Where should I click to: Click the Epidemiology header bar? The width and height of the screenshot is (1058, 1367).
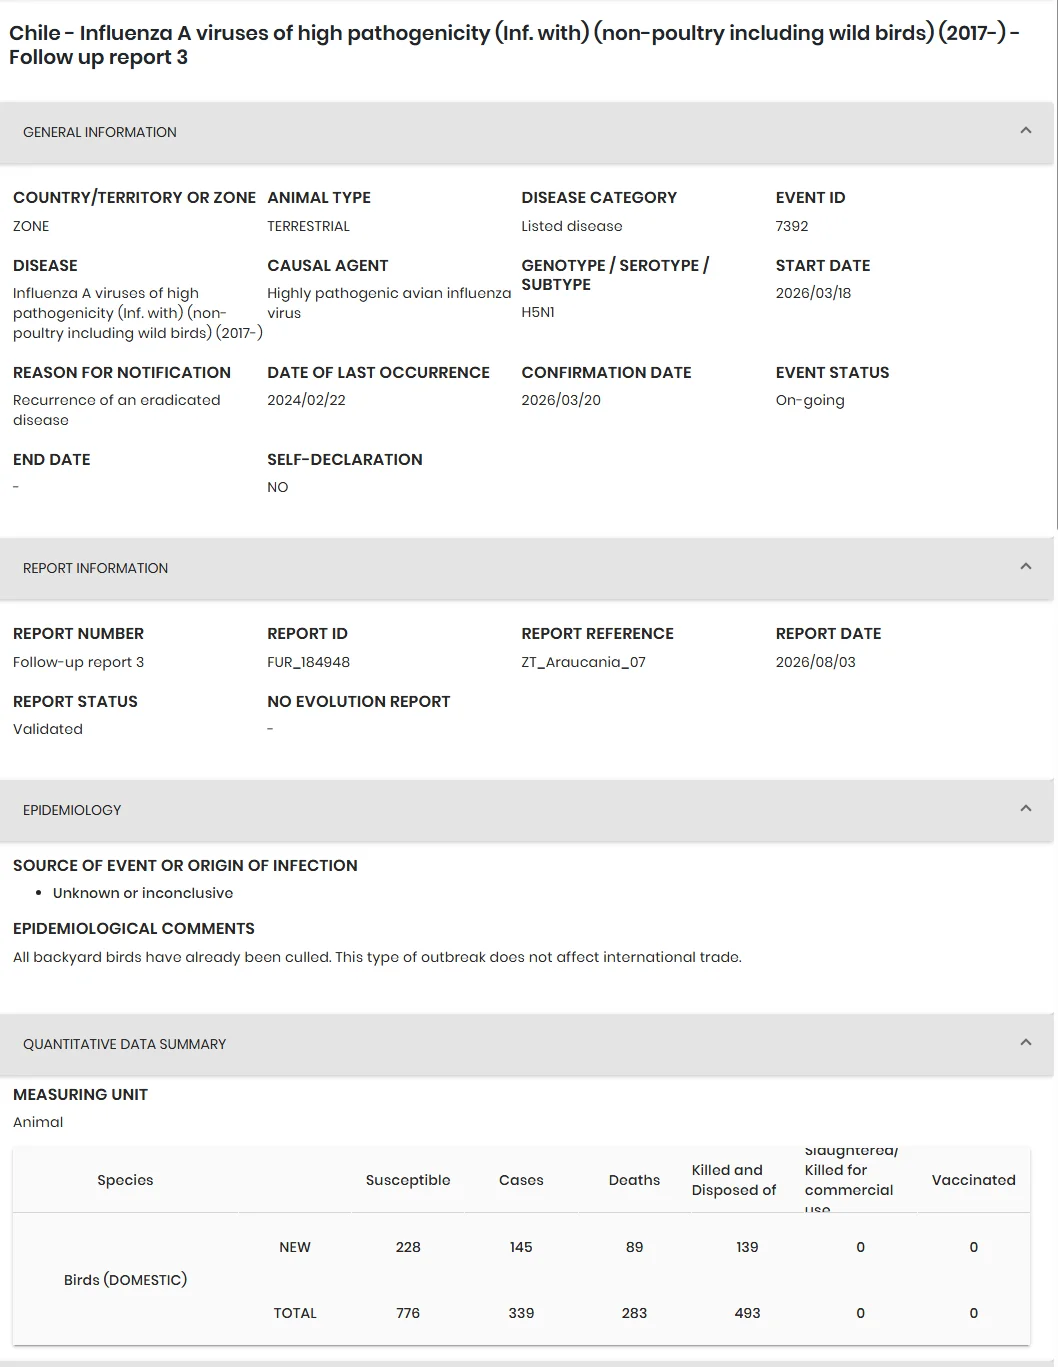[x=527, y=810]
